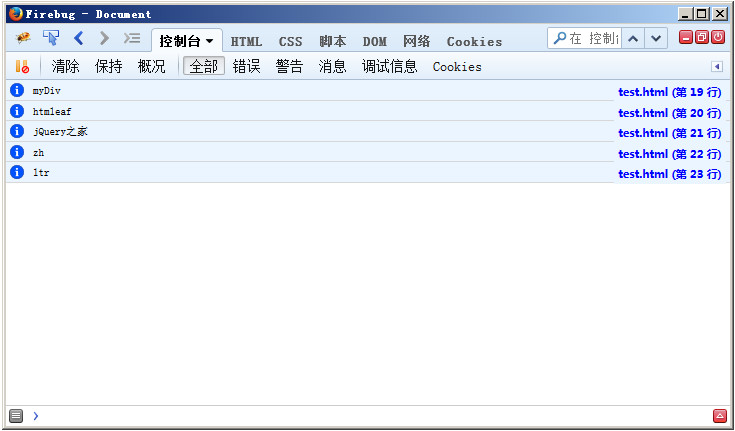Click the command history icon at bottom left
Image resolution: width=735 pixels, height=431 pixels.
(16, 416)
